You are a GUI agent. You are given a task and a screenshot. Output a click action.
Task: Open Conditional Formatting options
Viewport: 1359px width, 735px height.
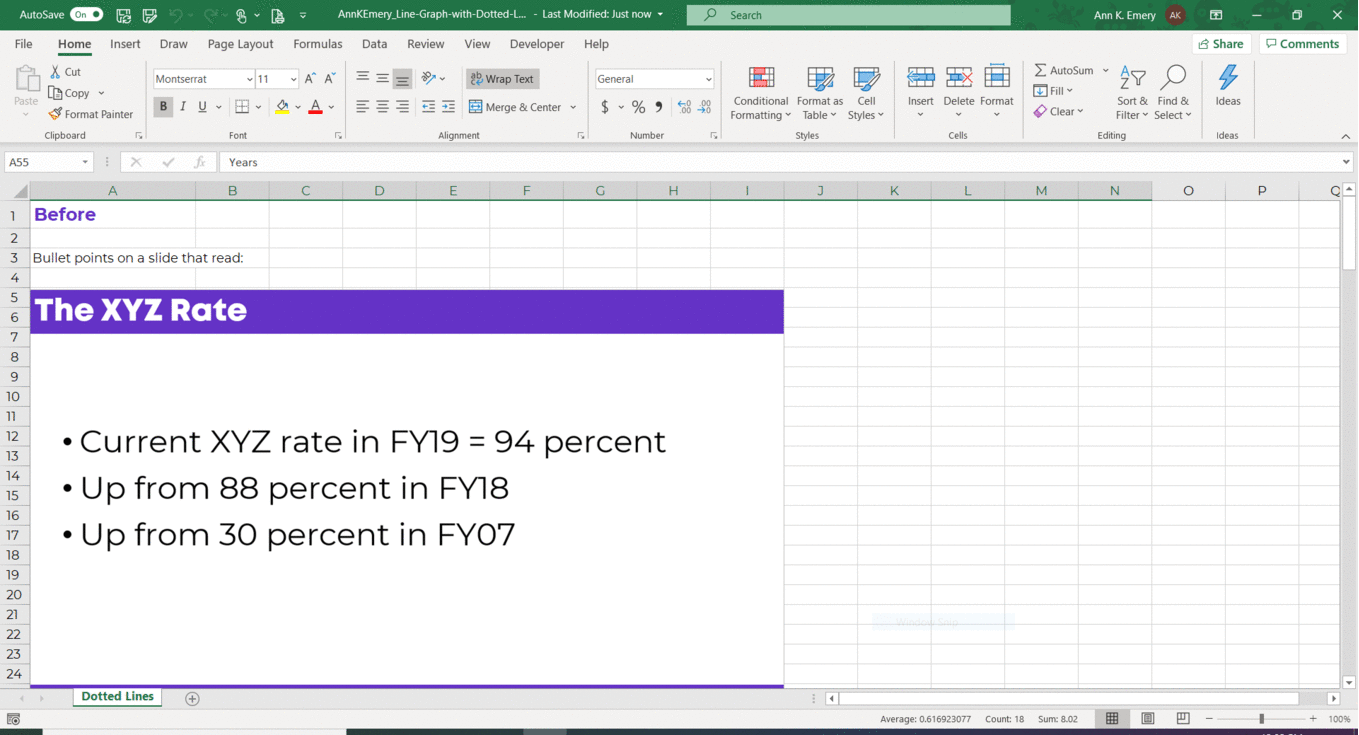point(760,92)
